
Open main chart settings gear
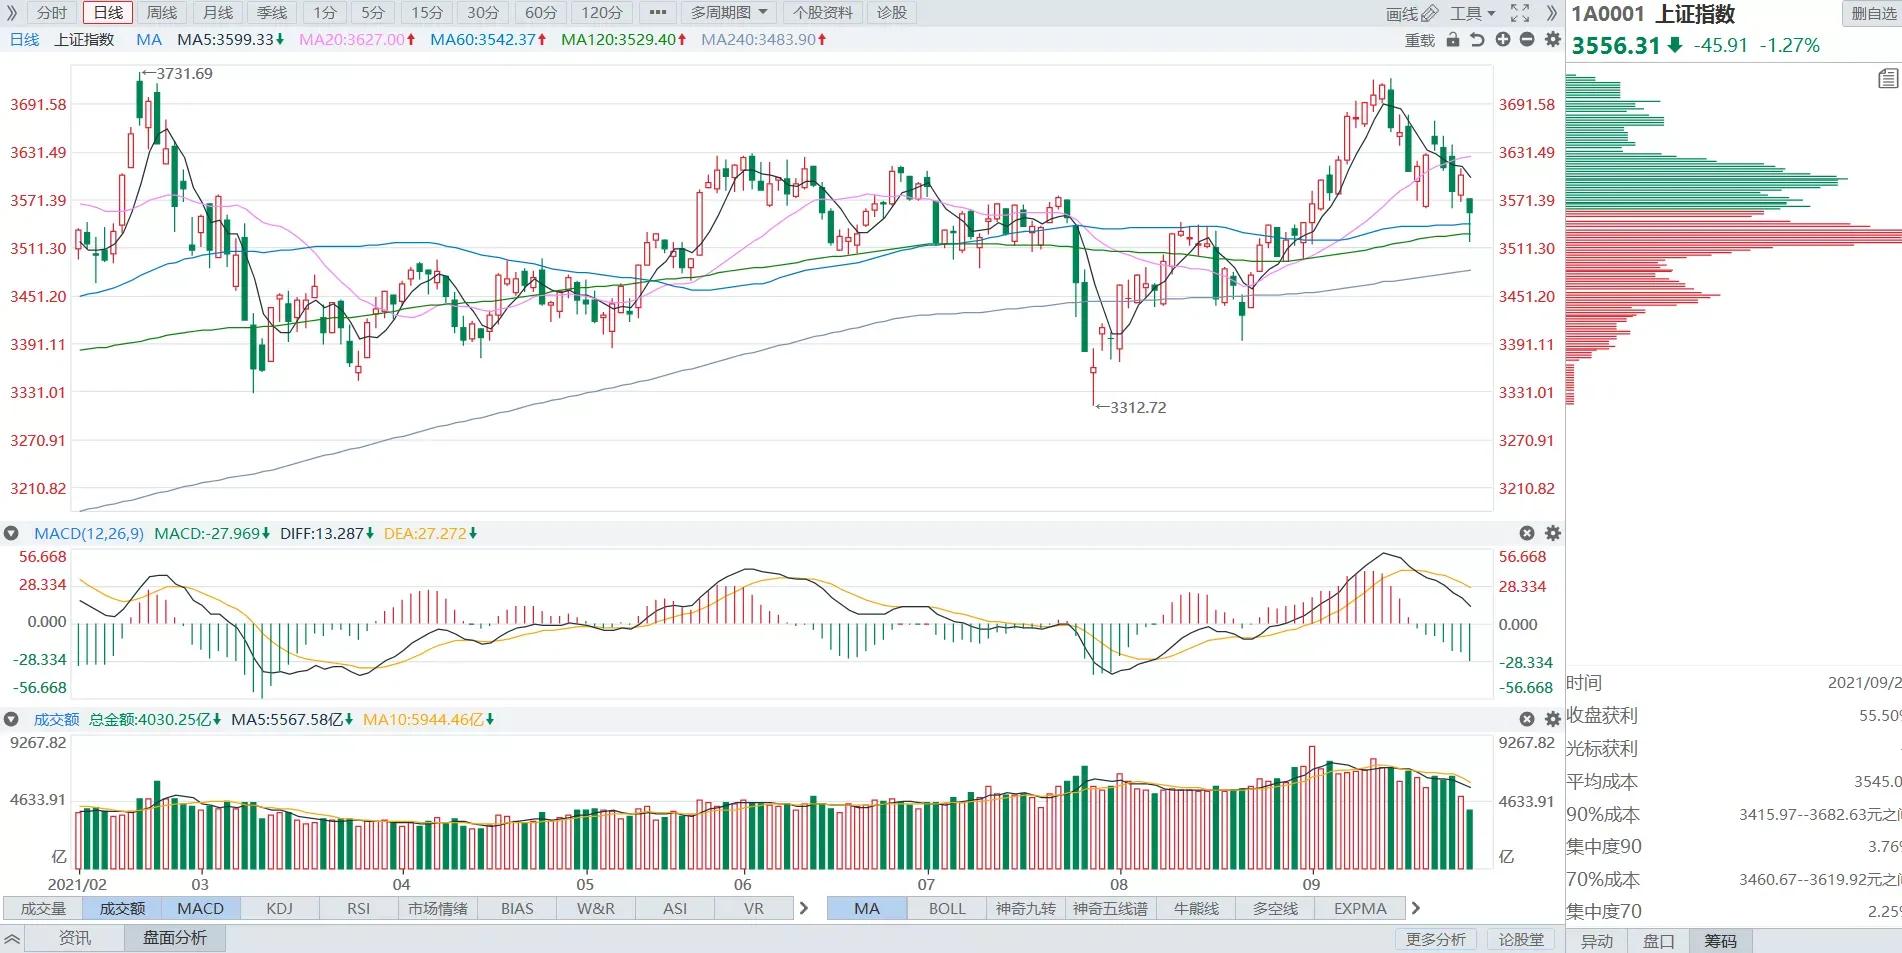coord(1552,40)
